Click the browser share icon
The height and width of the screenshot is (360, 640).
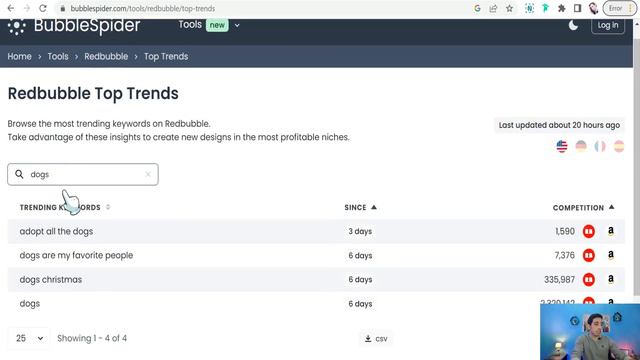coord(493,8)
